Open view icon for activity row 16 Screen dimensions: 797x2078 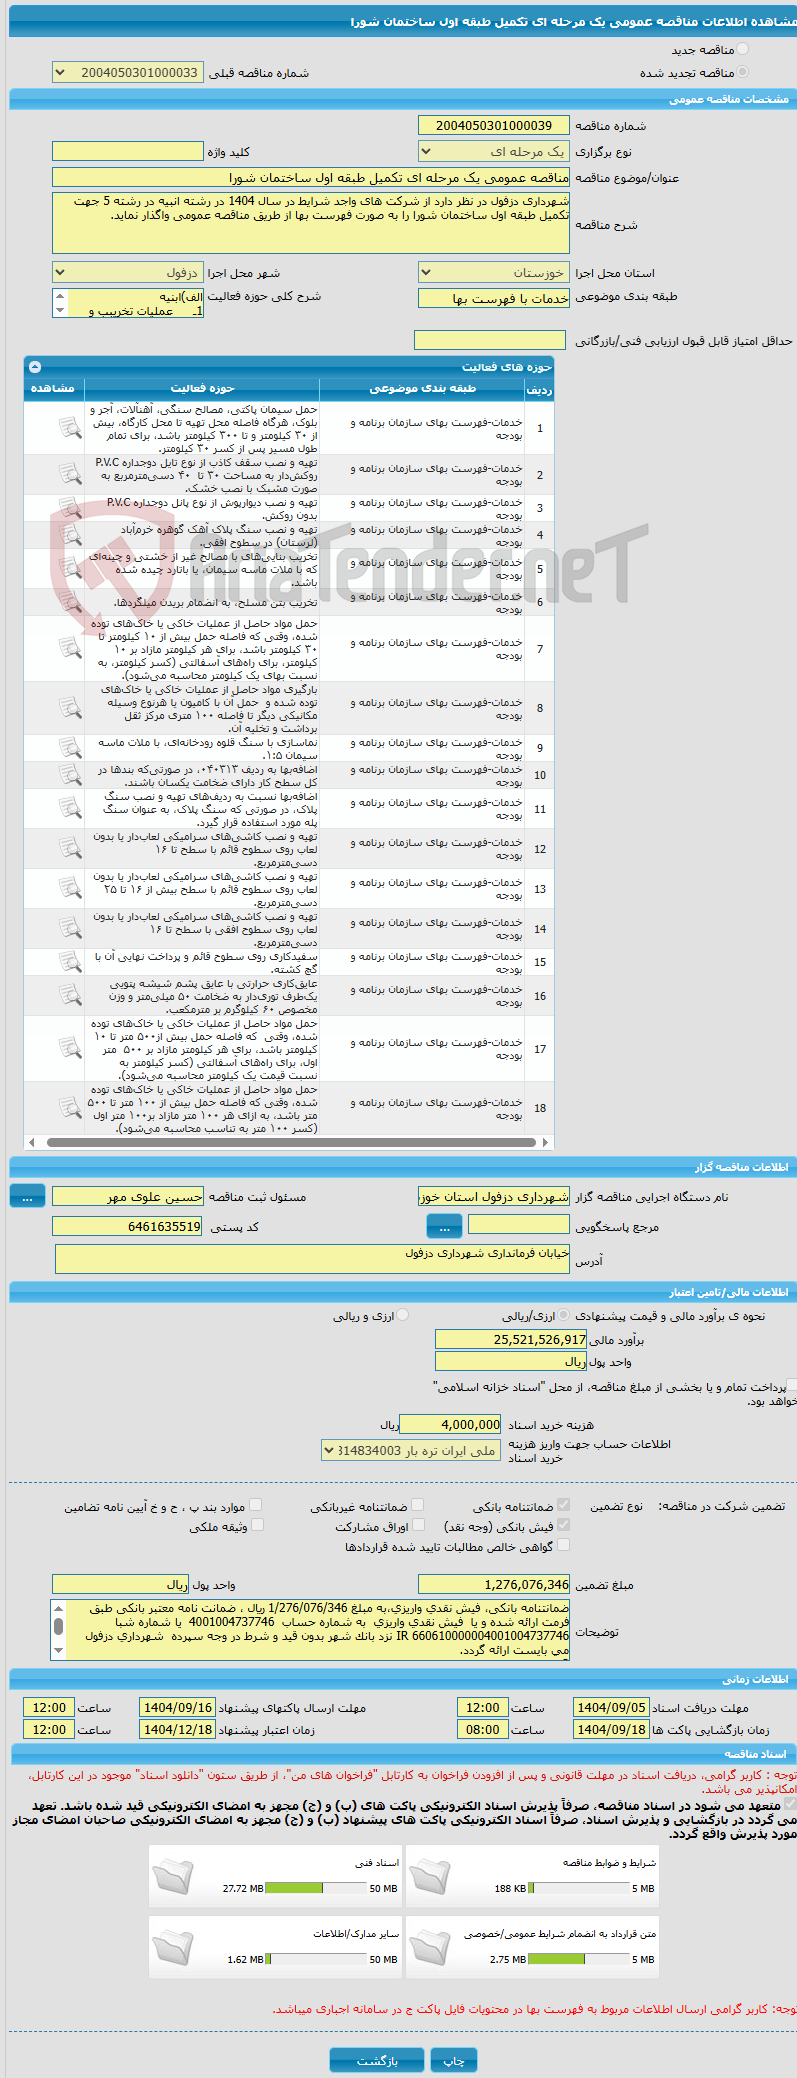pos(69,995)
